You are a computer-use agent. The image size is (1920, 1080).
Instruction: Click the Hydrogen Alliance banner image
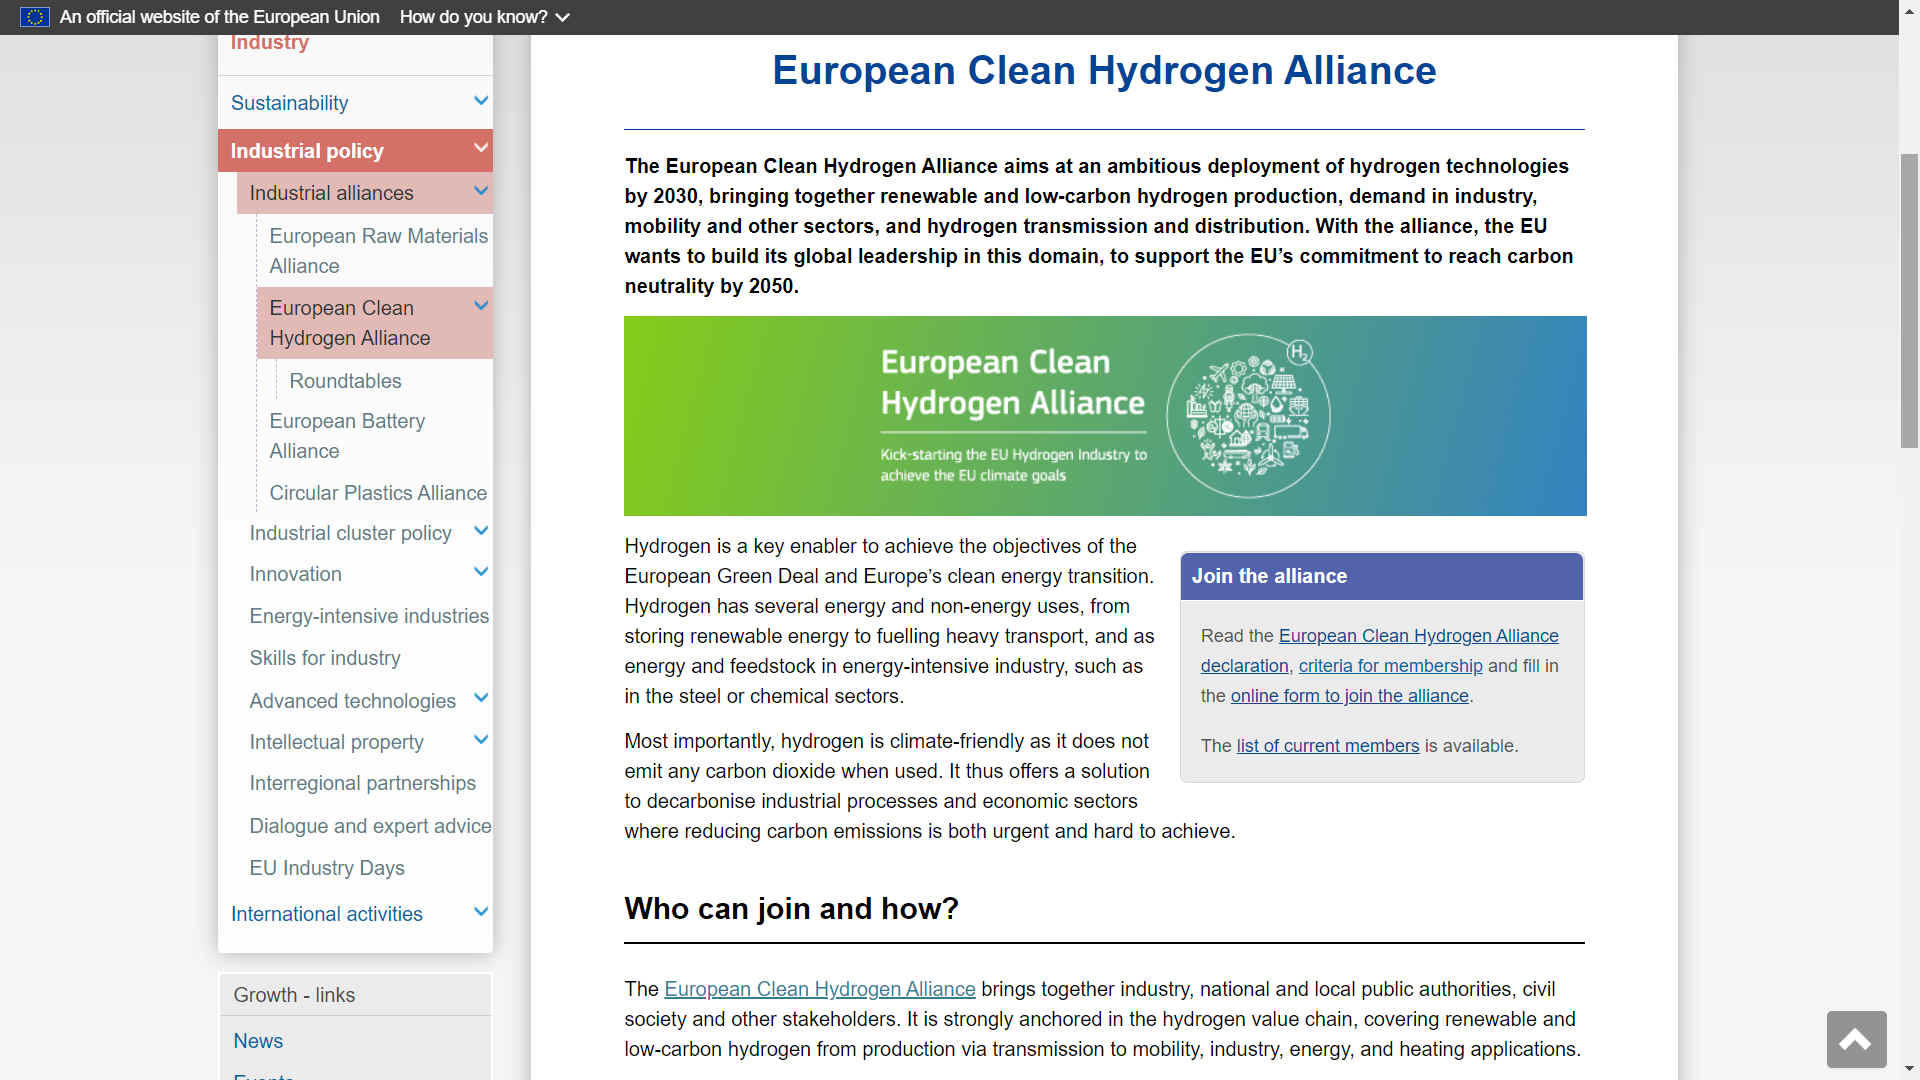click(1105, 416)
